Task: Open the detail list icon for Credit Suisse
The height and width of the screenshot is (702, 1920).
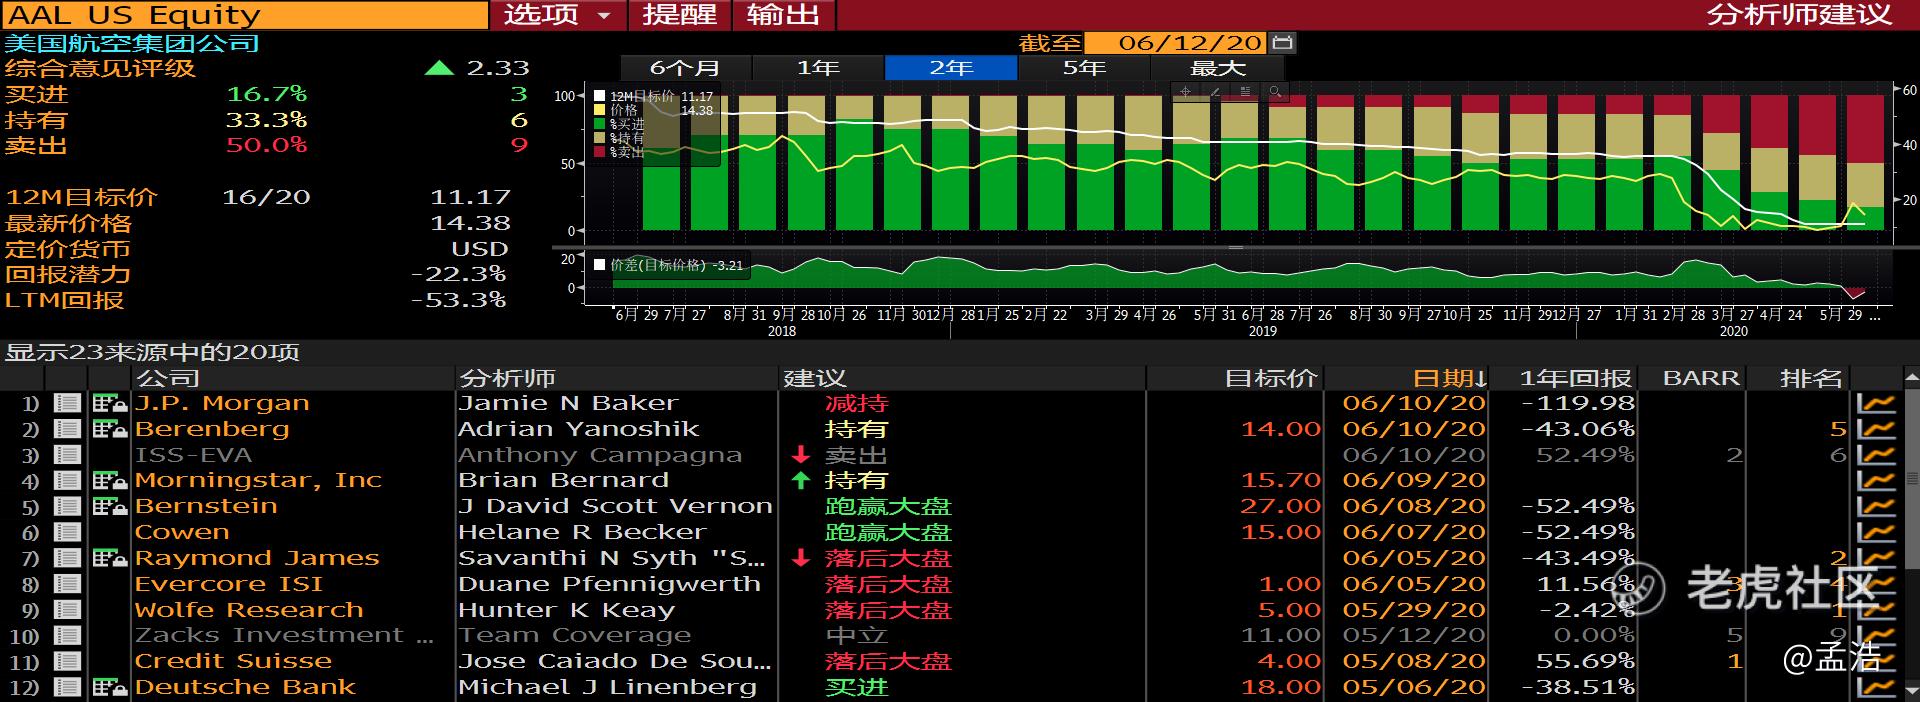Action: coord(67,661)
